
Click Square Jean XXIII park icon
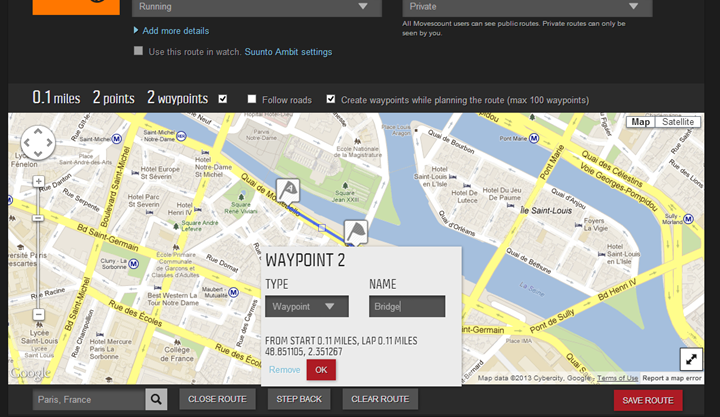(345, 185)
